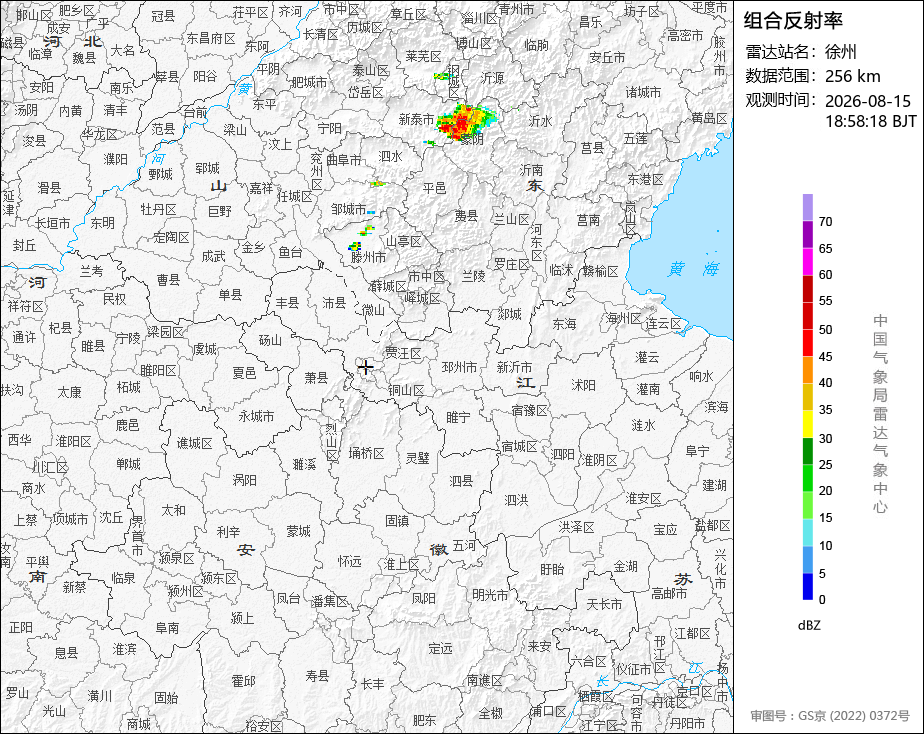Select the blue 0 dBZ legend color
Image resolution: width=924 pixels, height=734 pixels.
point(807,587)
